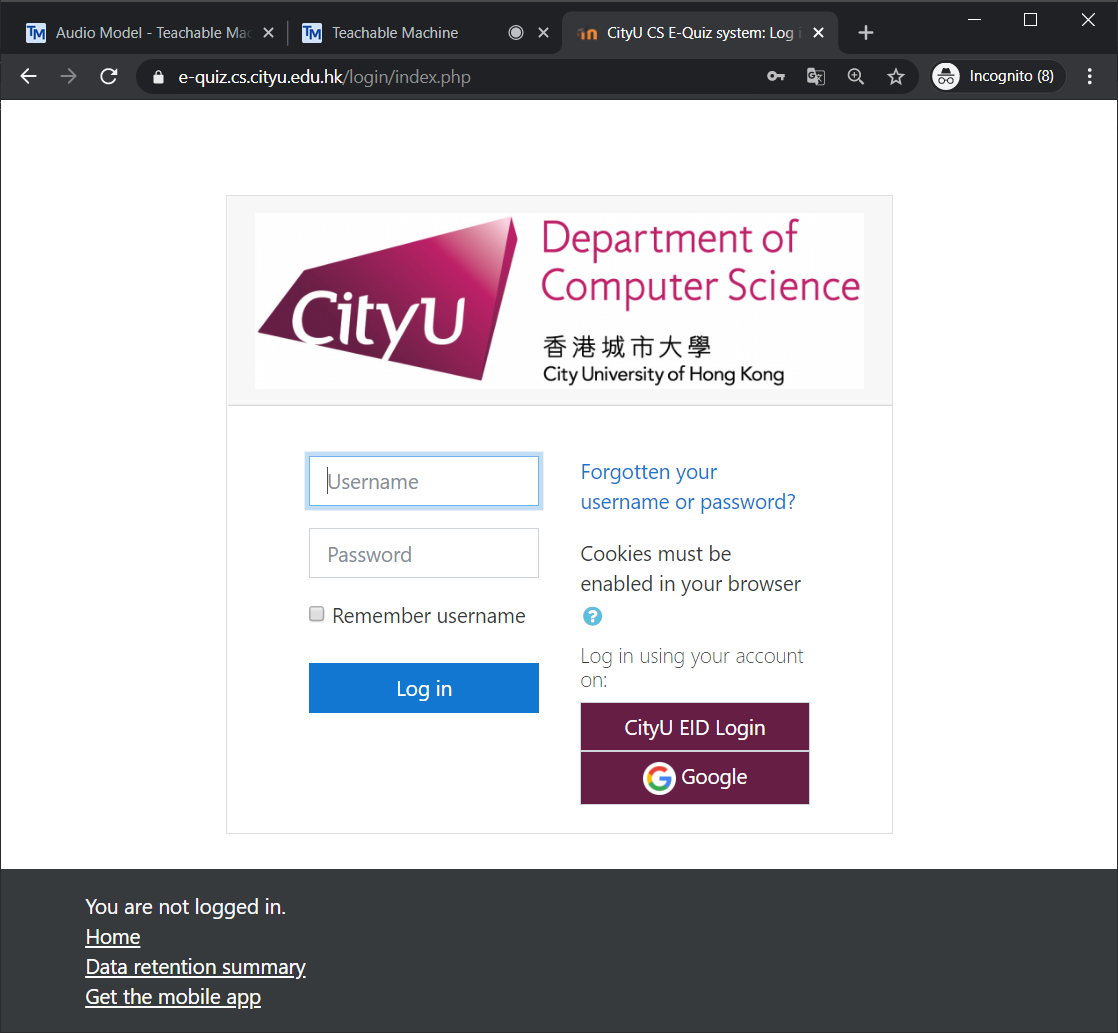Viewport: 1118px width, 1033px height.
Task: Sign in using the Google button
Action: (694, 778)
